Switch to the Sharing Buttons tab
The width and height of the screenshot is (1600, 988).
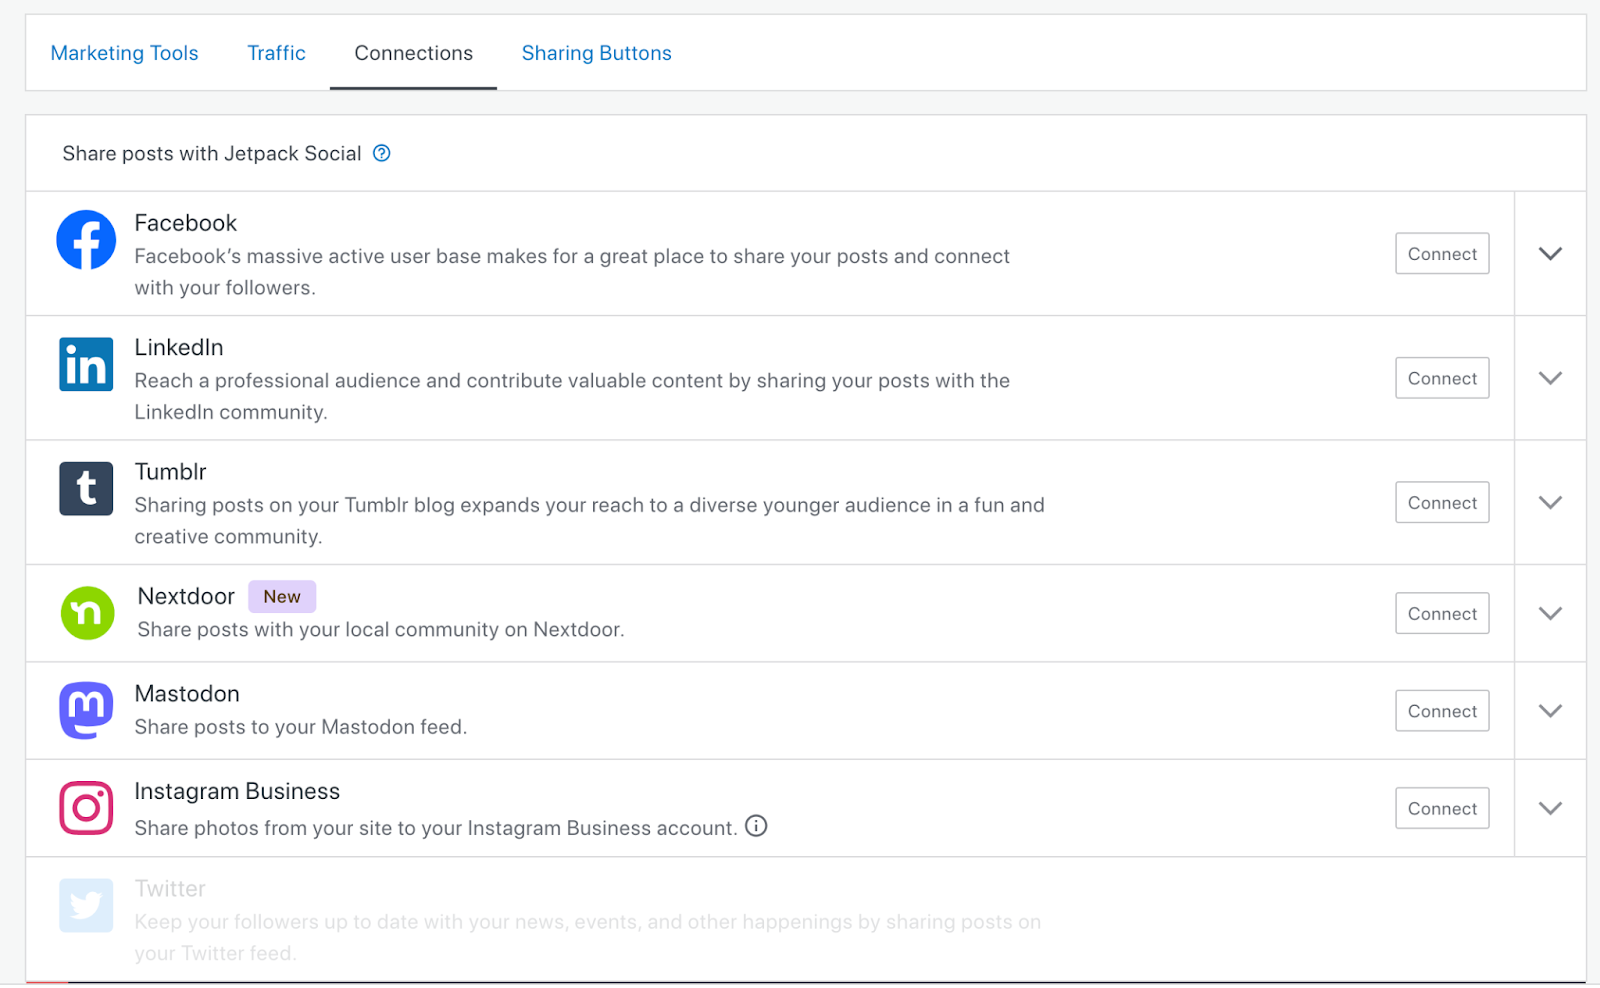click(x=596, y=52)
